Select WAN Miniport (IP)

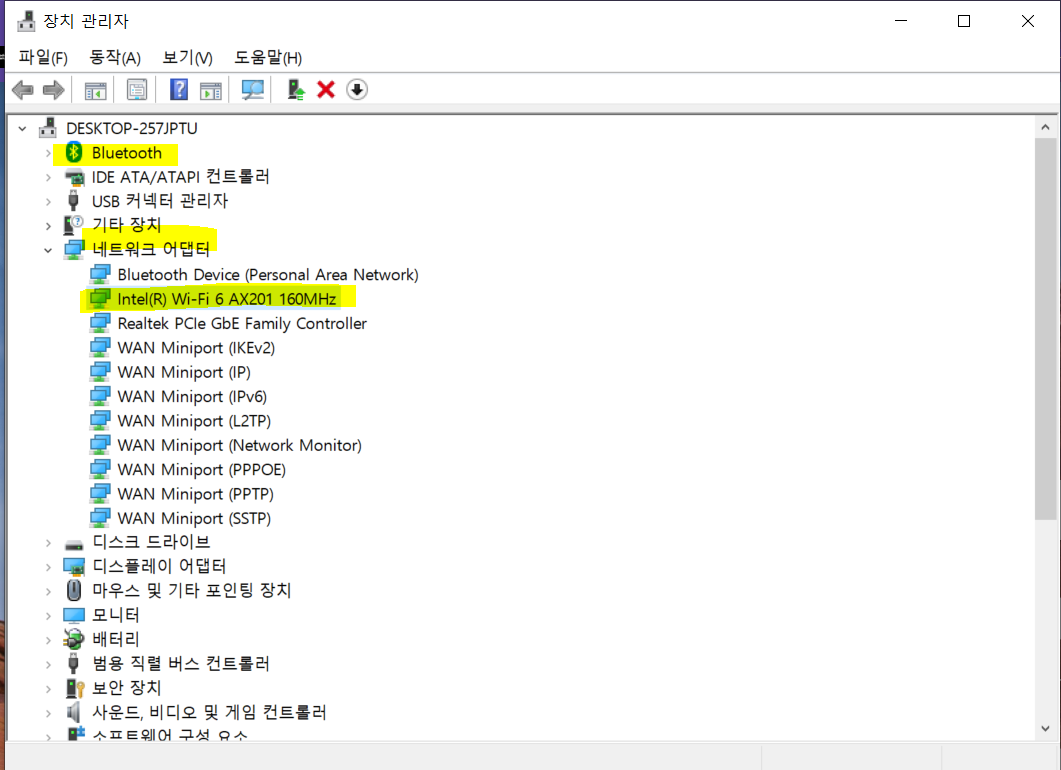point(184,372)
